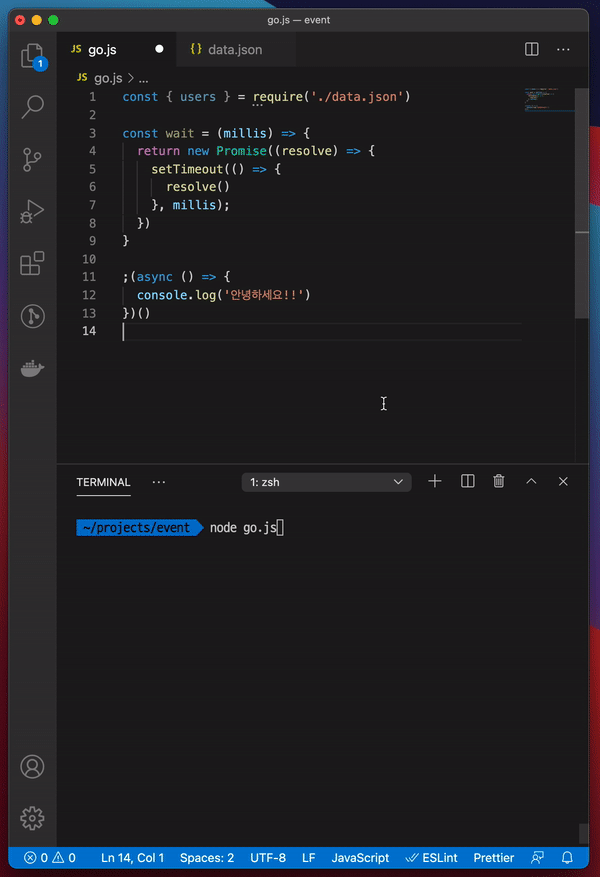Open the Accounts icon
The image size is (600, 877).
click(32, 766)
